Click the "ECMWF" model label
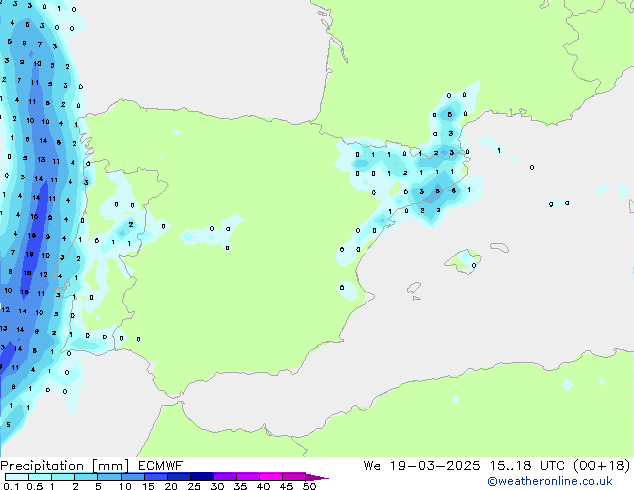This screenshot has height=490, width=634. [160, 466]
